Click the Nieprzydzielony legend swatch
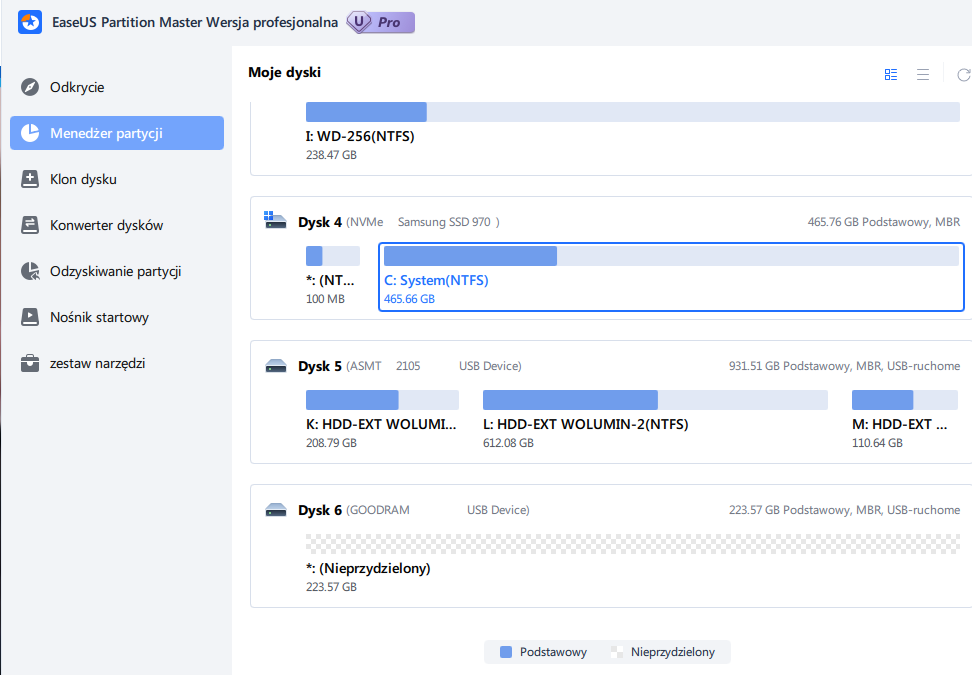This screenshot has height=675, width=972. coord(617,652)
